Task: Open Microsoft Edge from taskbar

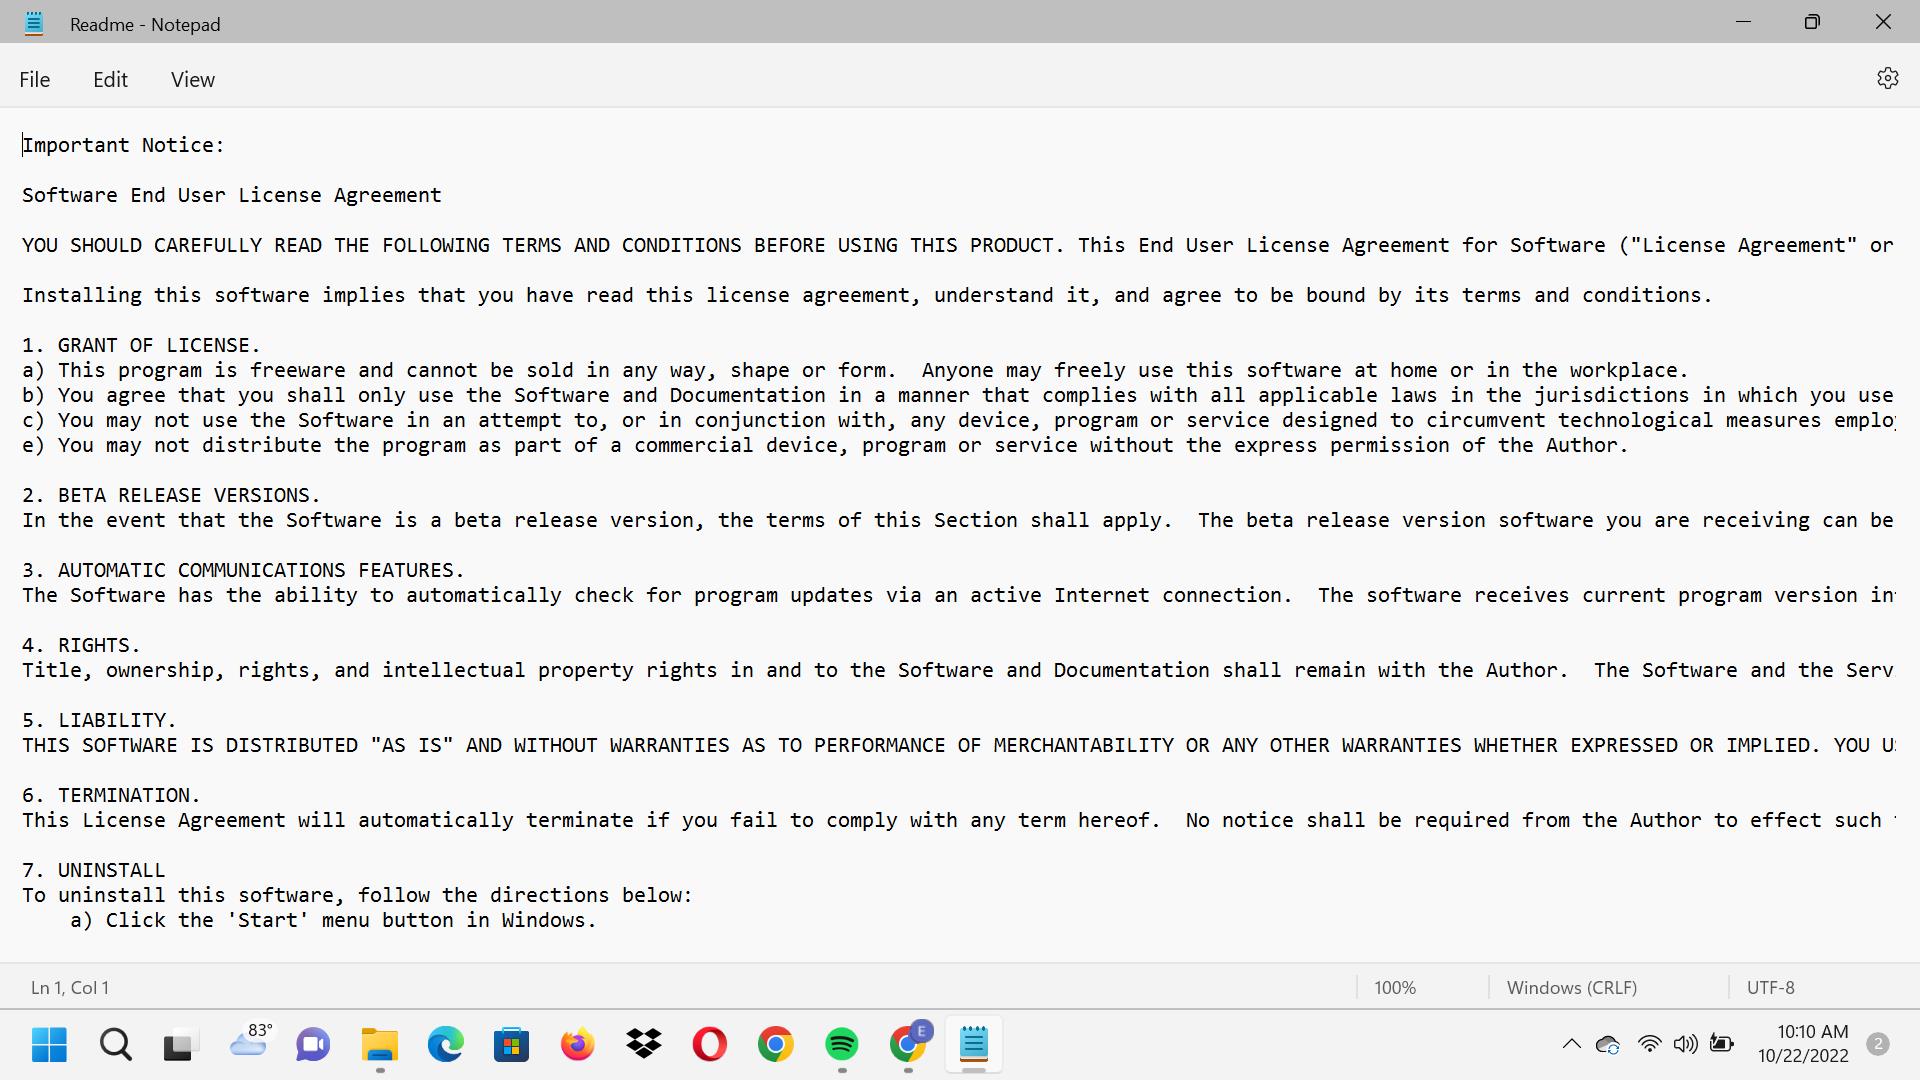Action: point(445,1045)
